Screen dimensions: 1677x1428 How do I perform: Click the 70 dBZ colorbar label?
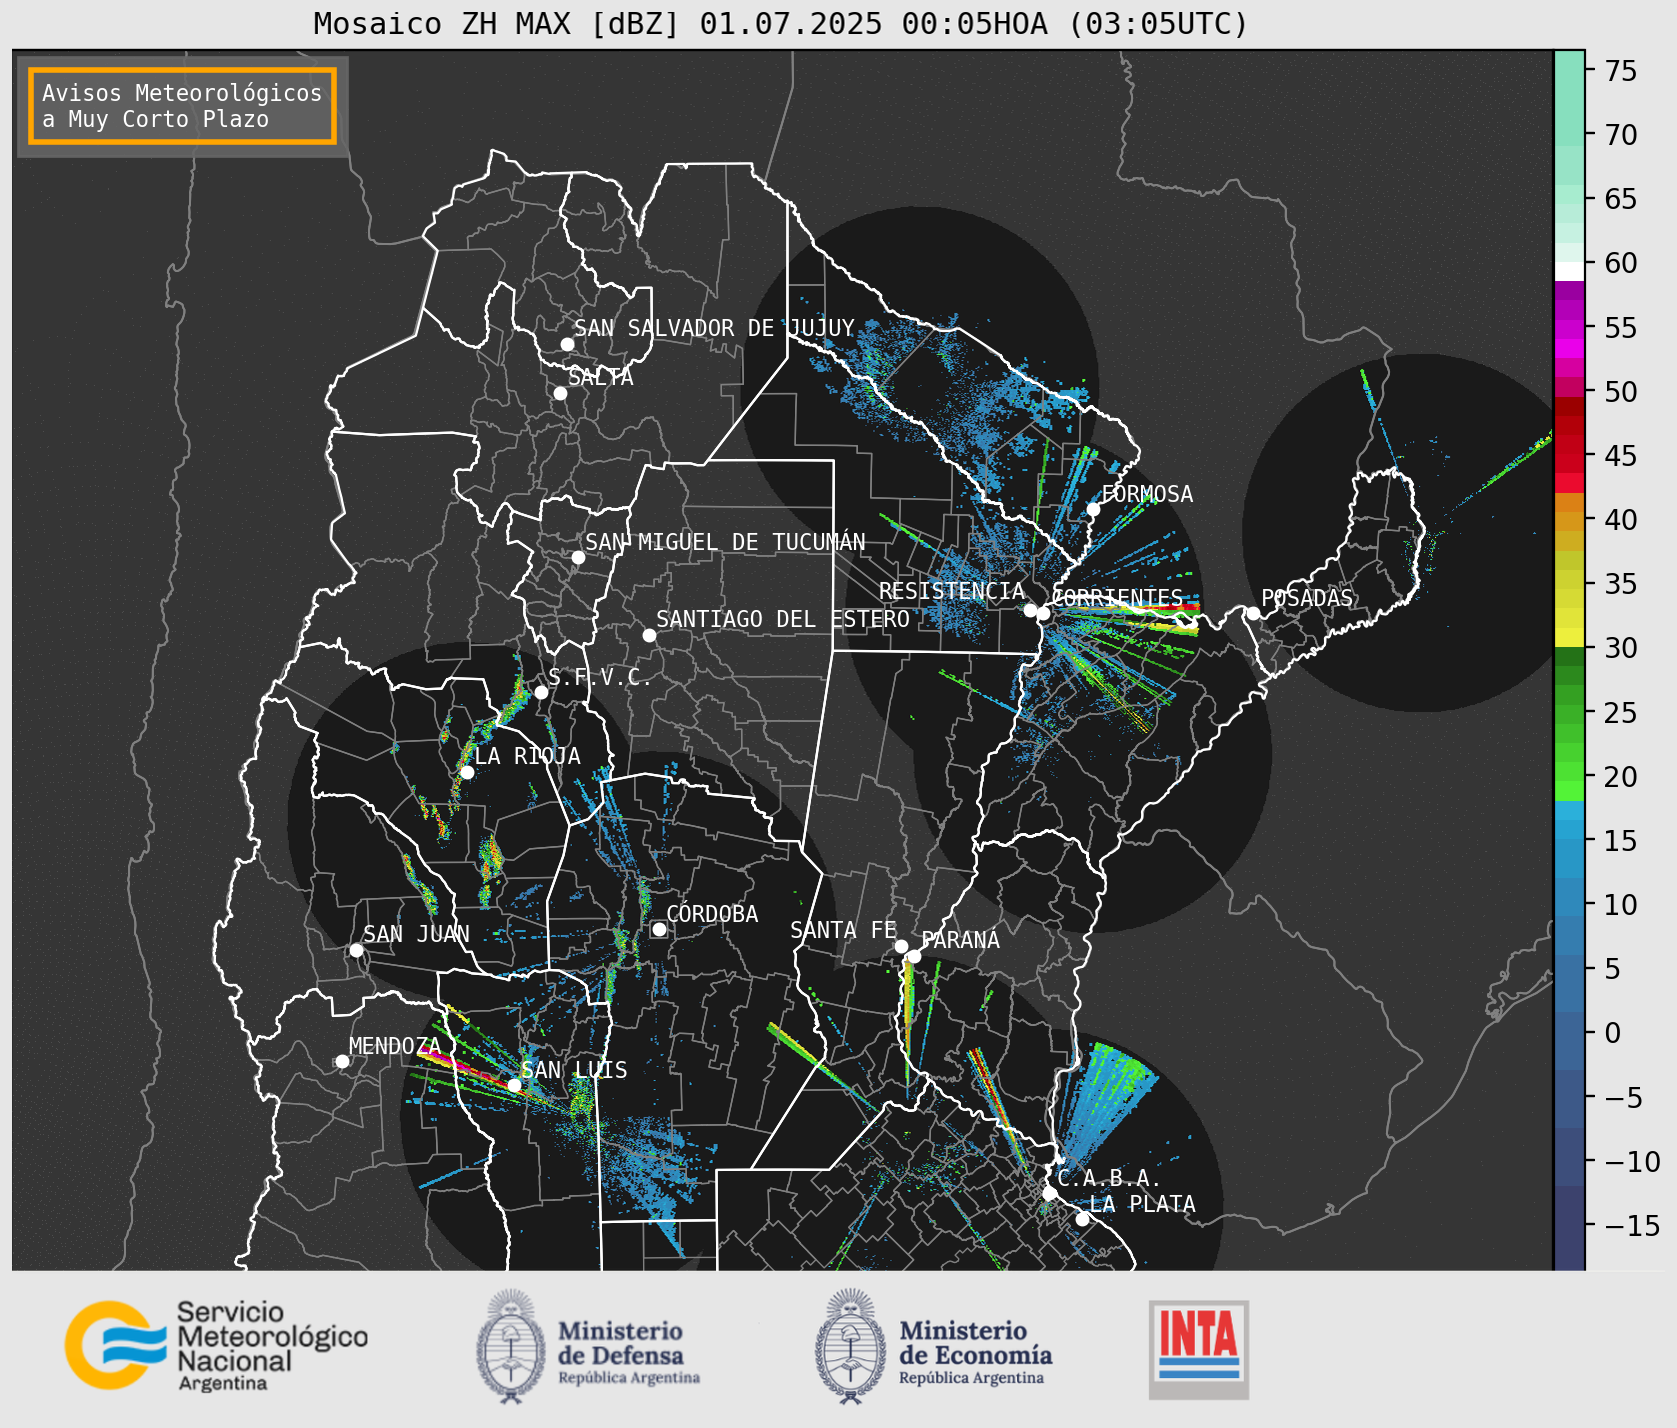[1621, 134]
